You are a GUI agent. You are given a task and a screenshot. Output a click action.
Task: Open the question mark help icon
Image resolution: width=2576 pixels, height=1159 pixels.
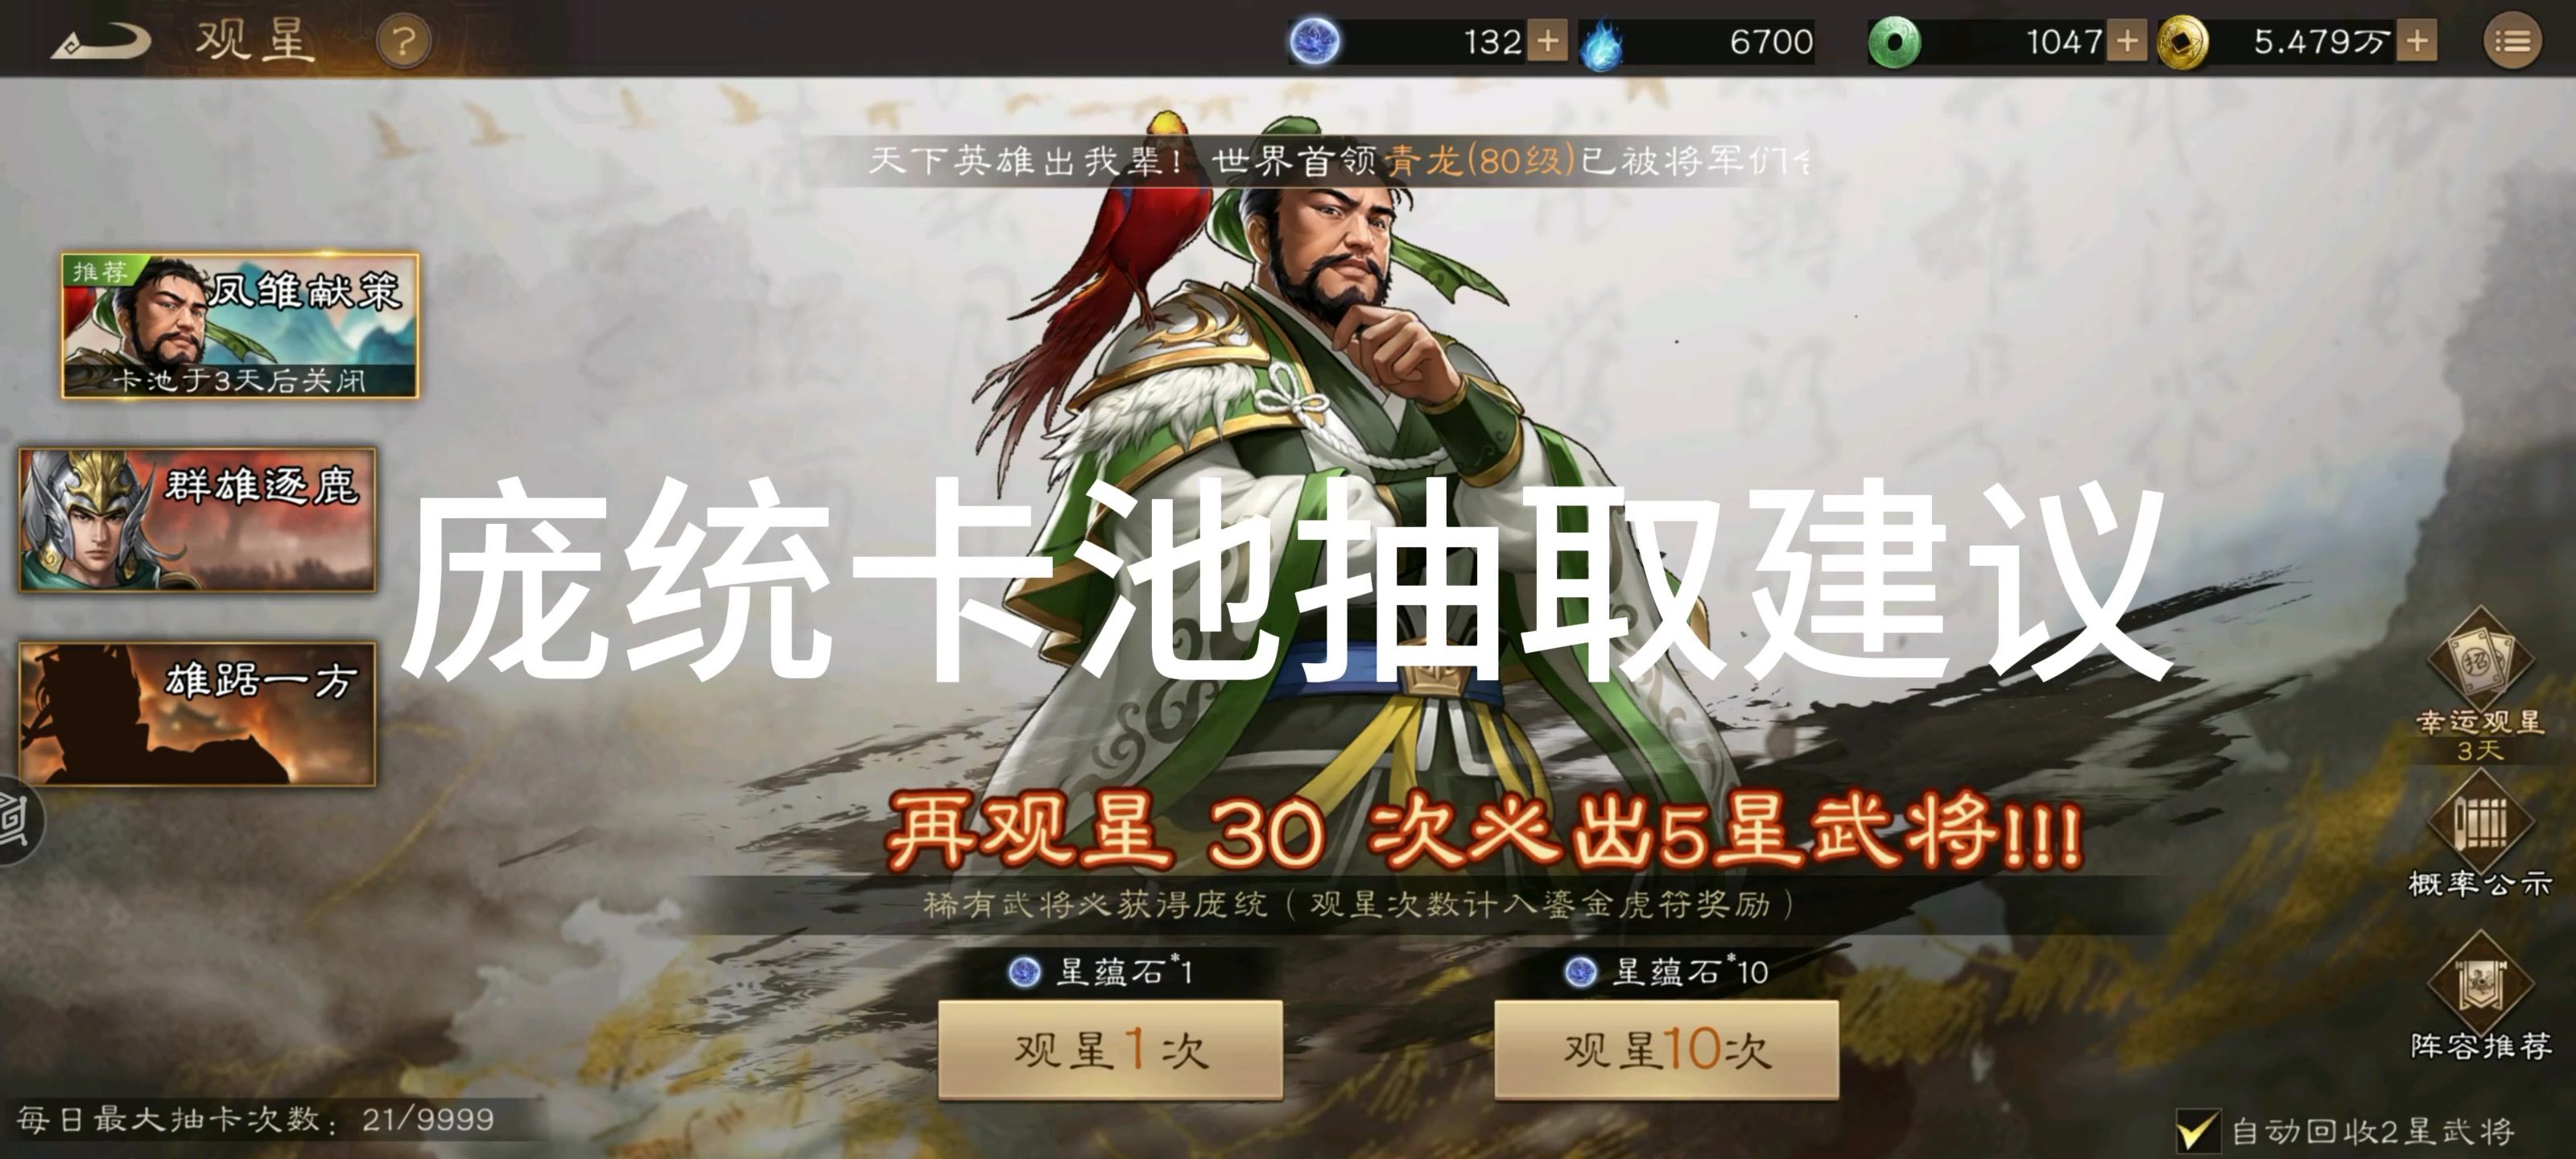(404, 42)
